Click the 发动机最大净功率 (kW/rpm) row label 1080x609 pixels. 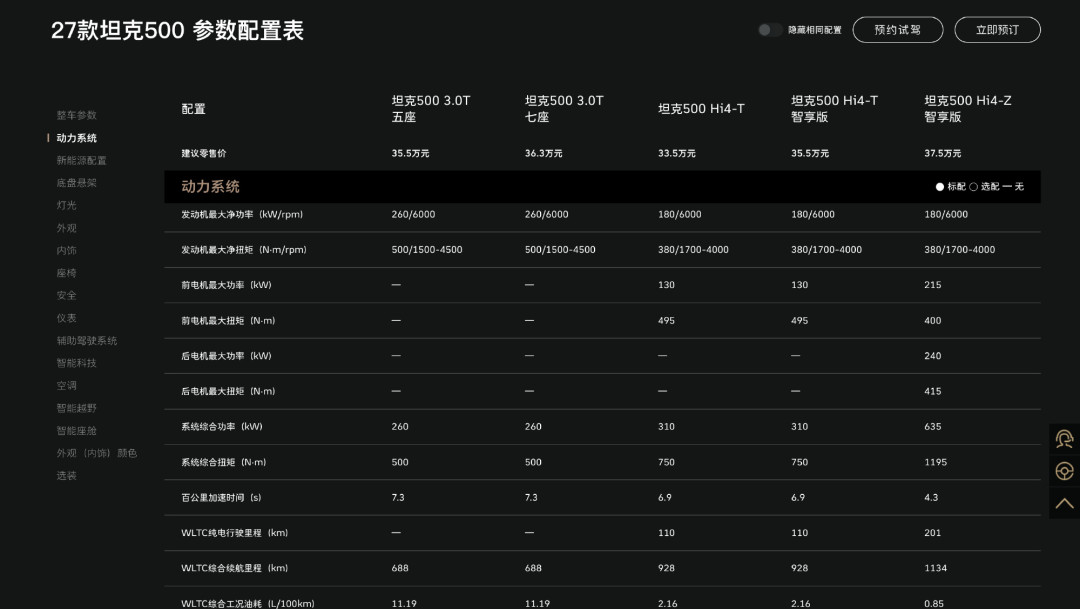242,214
